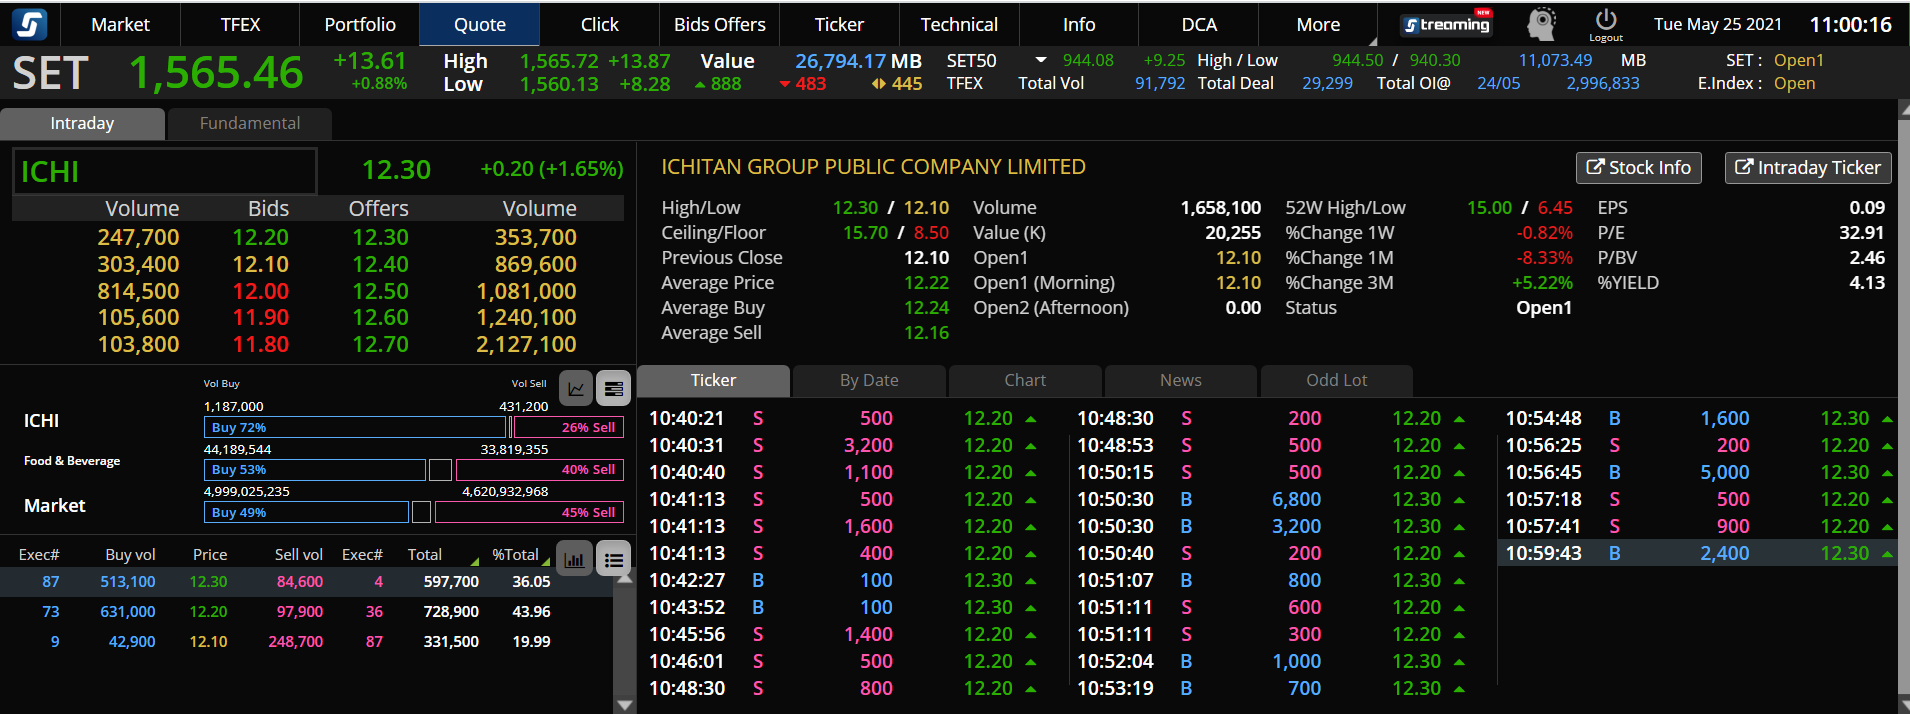
Task: Select the Quote menu item
Action: (x=480, y=24)
